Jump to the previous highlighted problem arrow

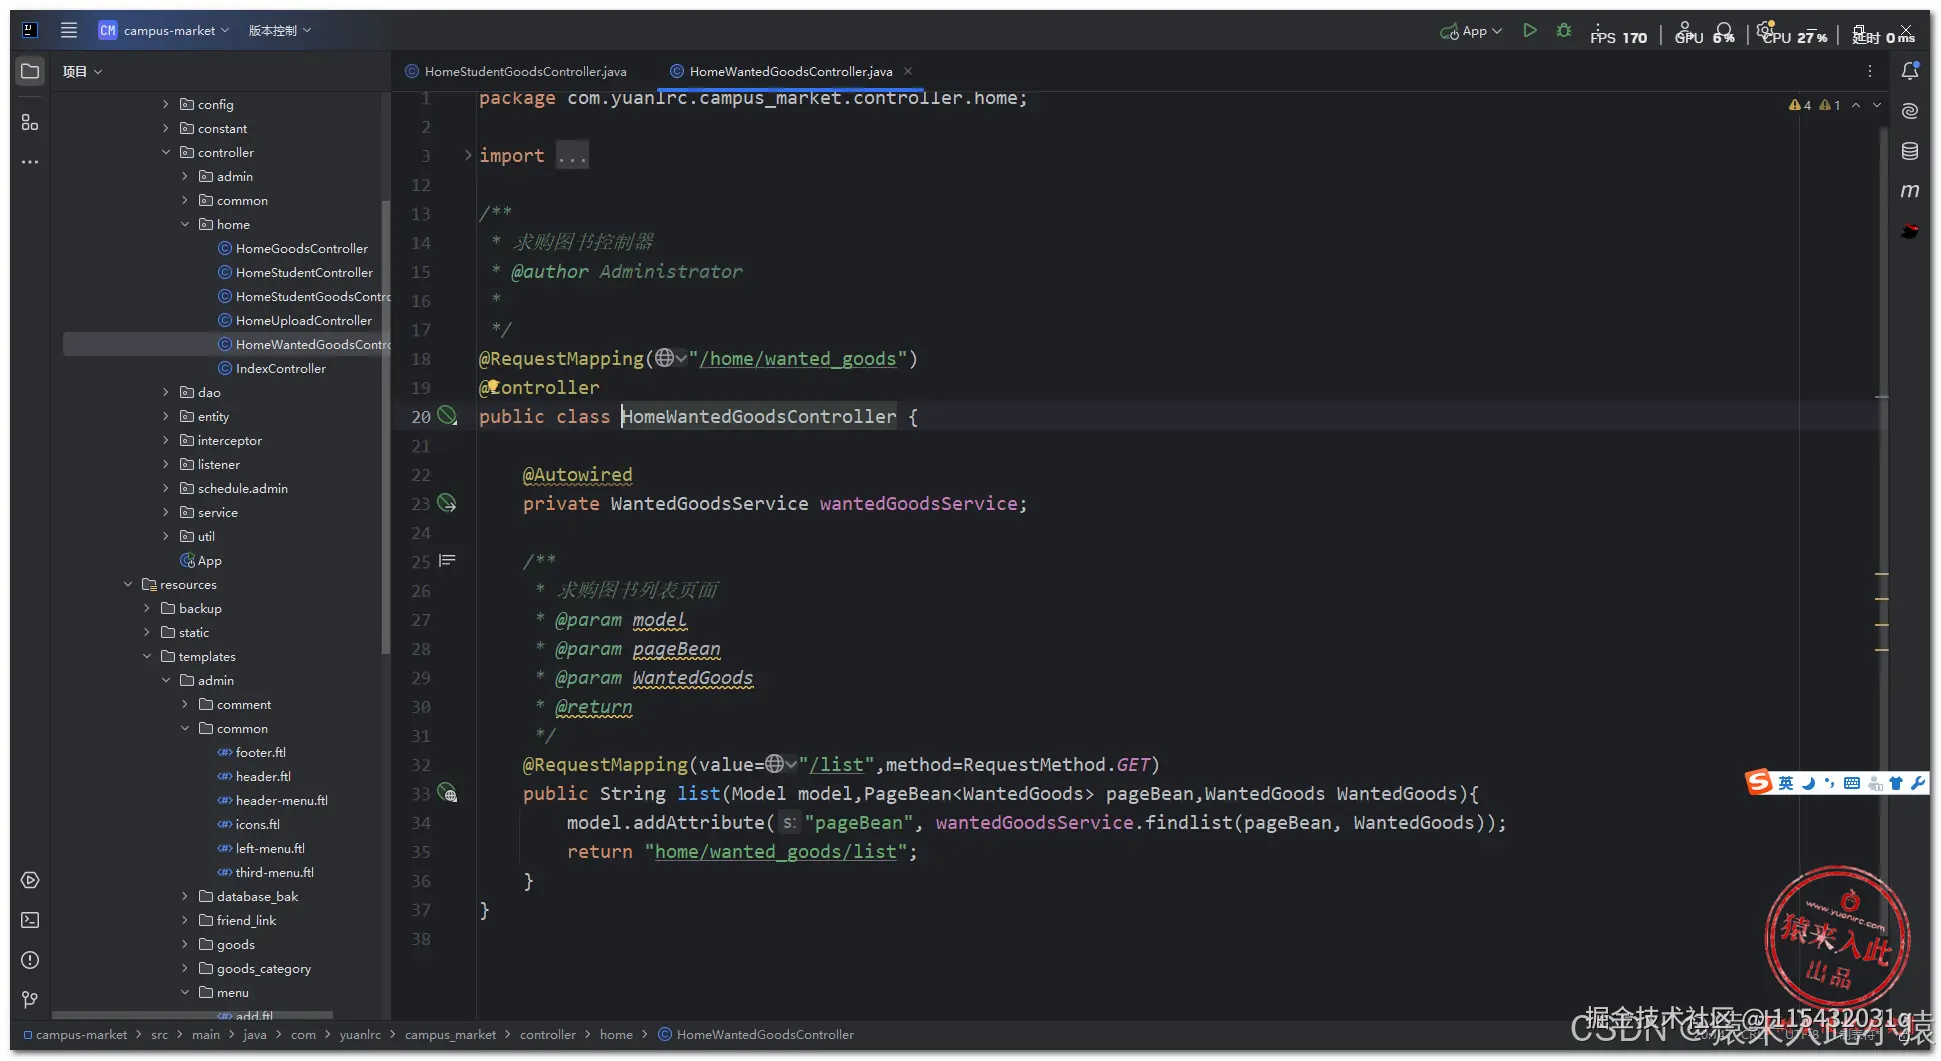(1856, 105)
